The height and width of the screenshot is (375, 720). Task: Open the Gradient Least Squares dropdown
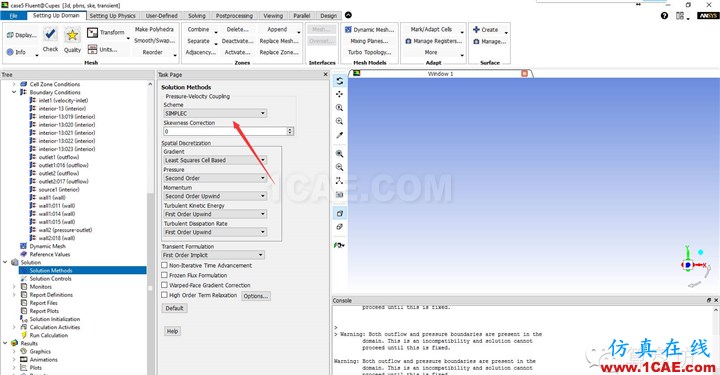point(215,160)
